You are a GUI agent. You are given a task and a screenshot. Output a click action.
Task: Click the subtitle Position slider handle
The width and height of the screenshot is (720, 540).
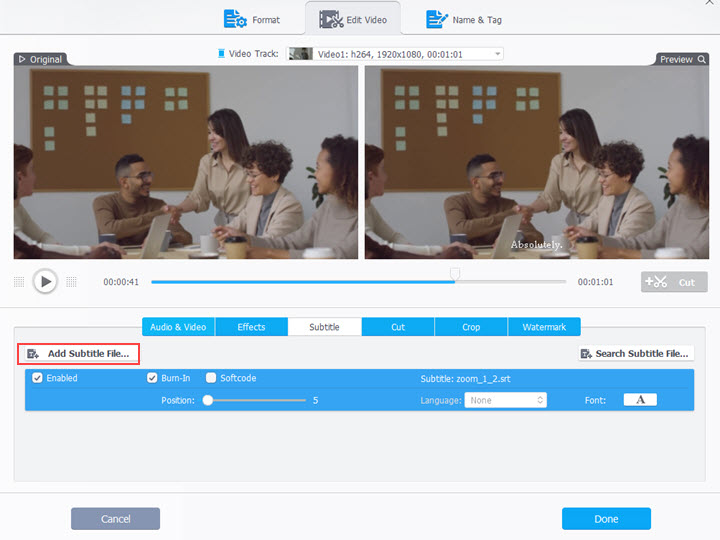tap(208, 400)
